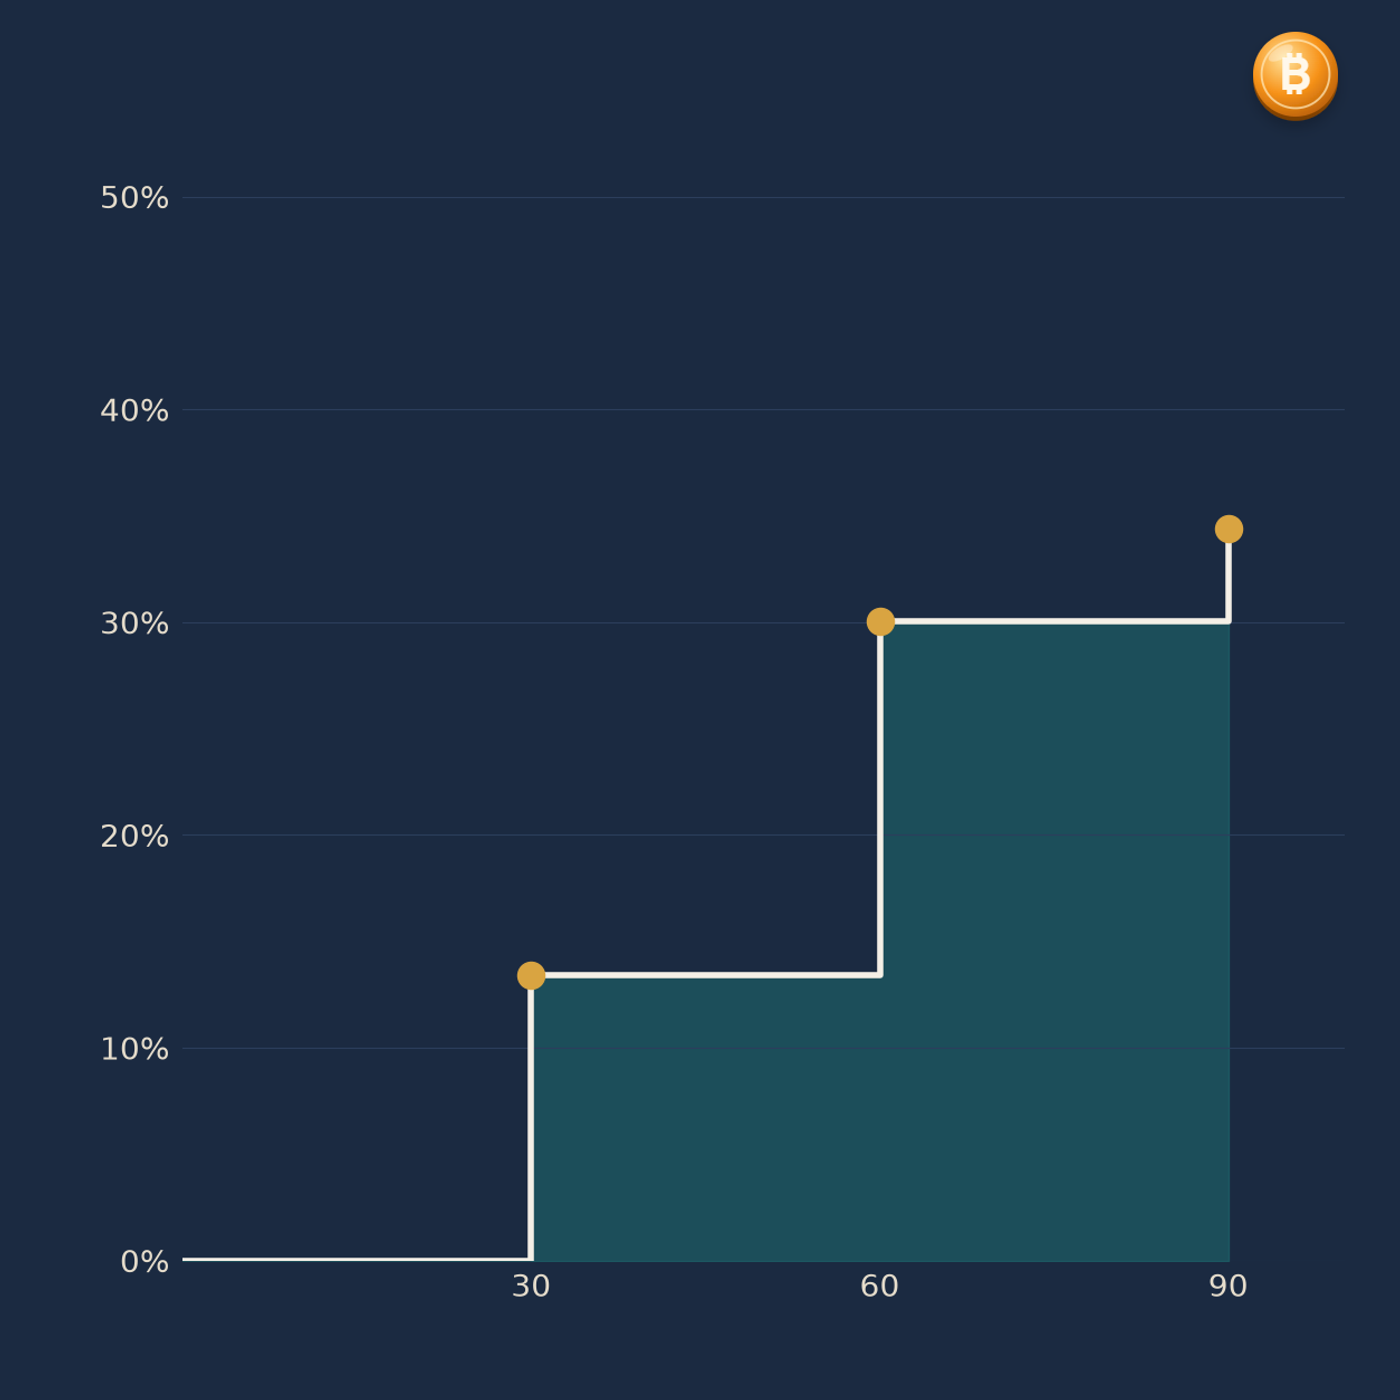
Task: Click the tall teal area between 60 and 90
Action: pyautogui.click(x=1055, y=942)
